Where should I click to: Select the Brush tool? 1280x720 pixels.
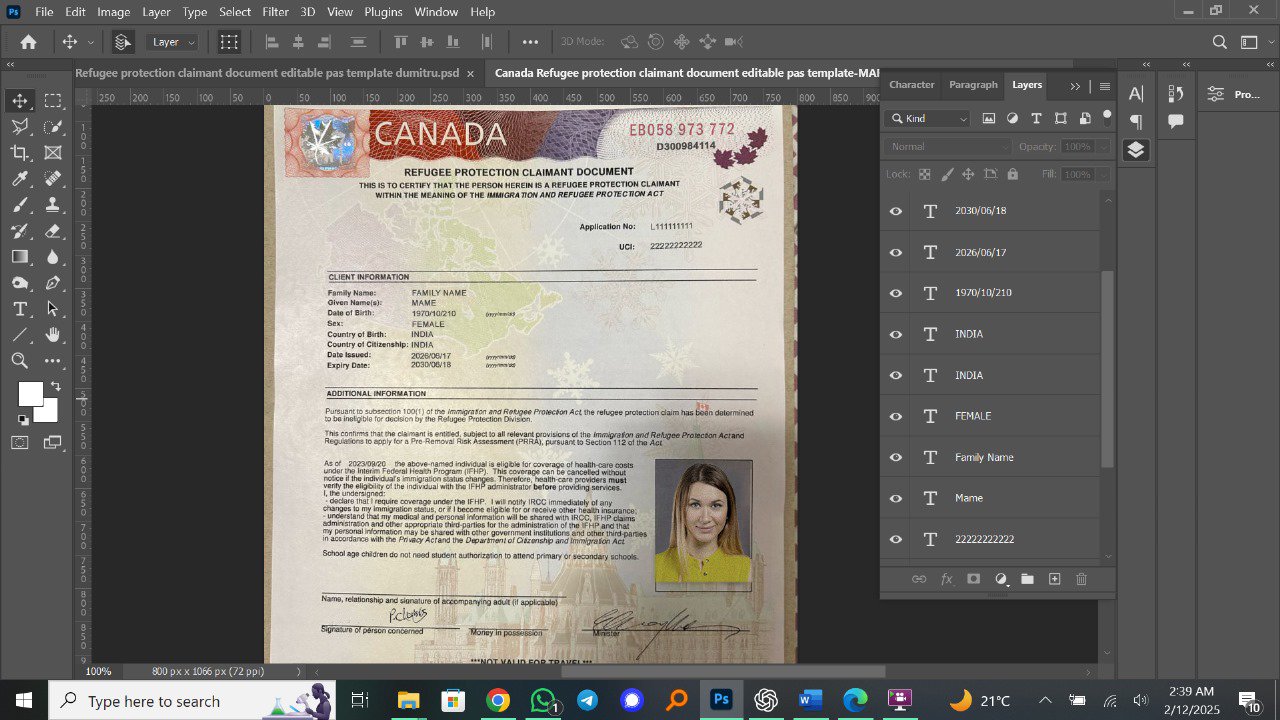(20, 205)
